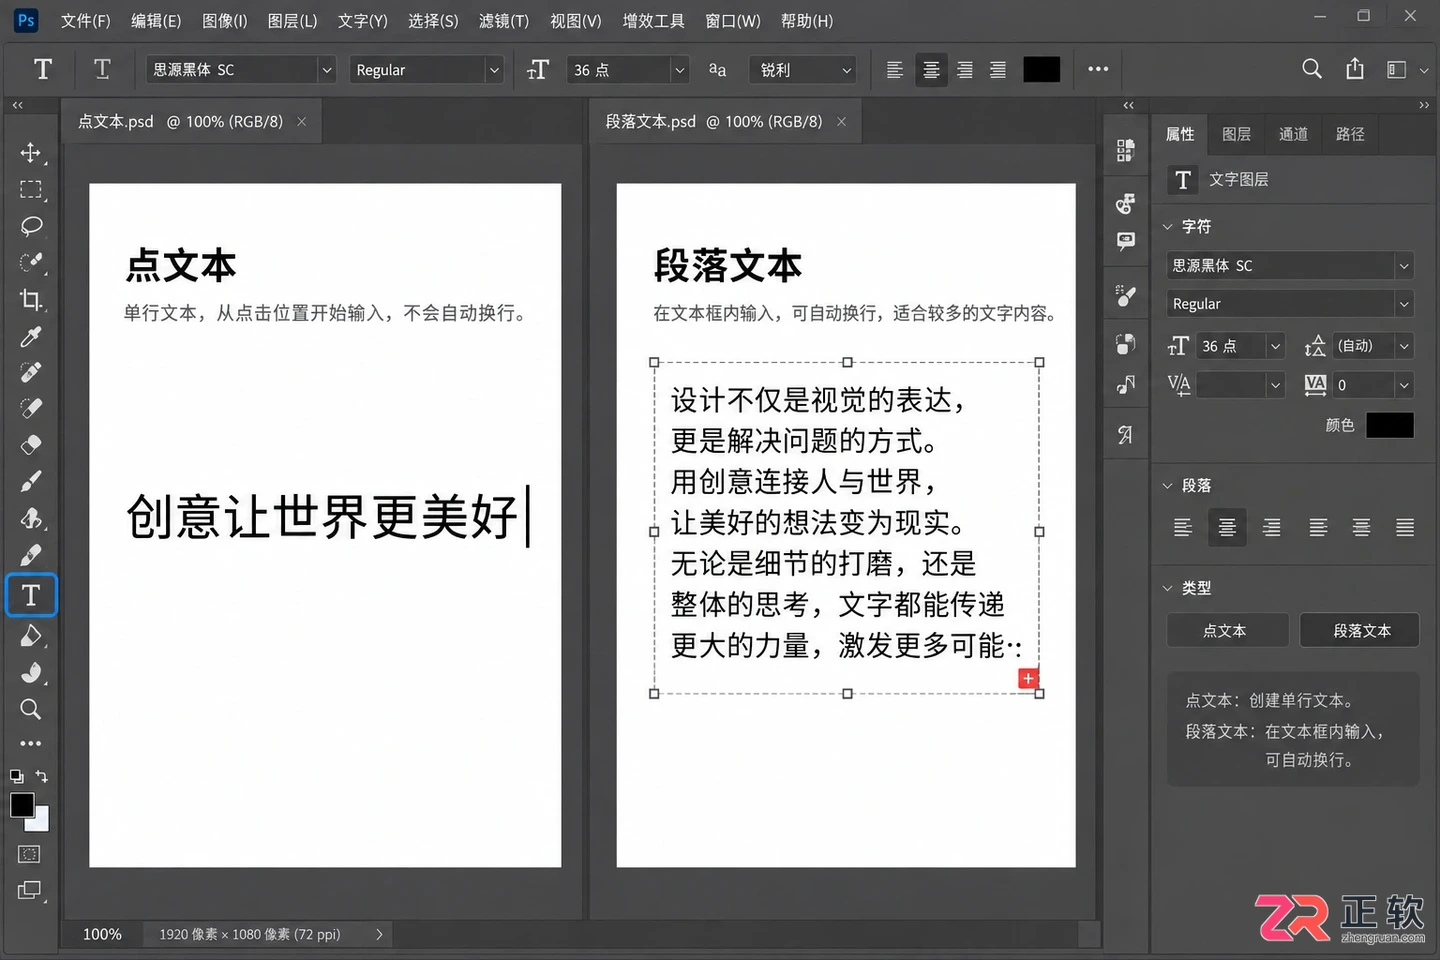Select the Move tool
1440x960 pixels.
(31, 152)
